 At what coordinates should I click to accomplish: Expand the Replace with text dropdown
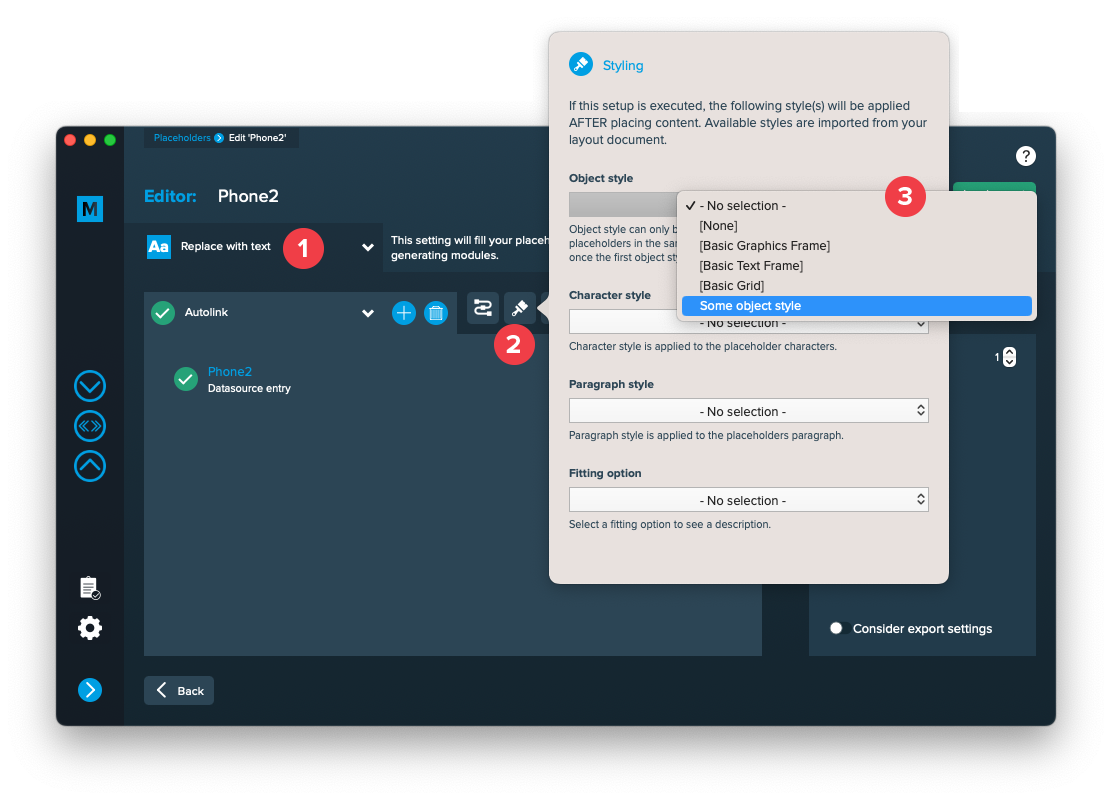[367, 247]
